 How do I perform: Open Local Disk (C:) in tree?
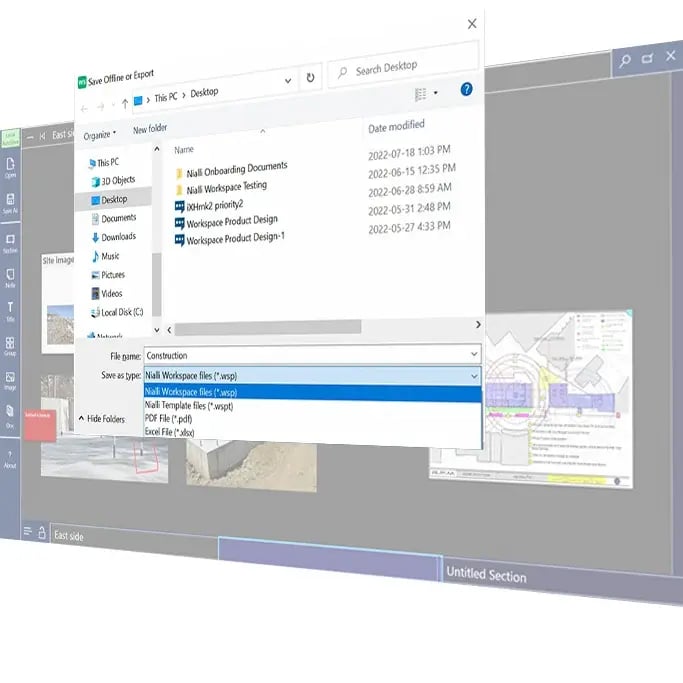pos(117,312)
